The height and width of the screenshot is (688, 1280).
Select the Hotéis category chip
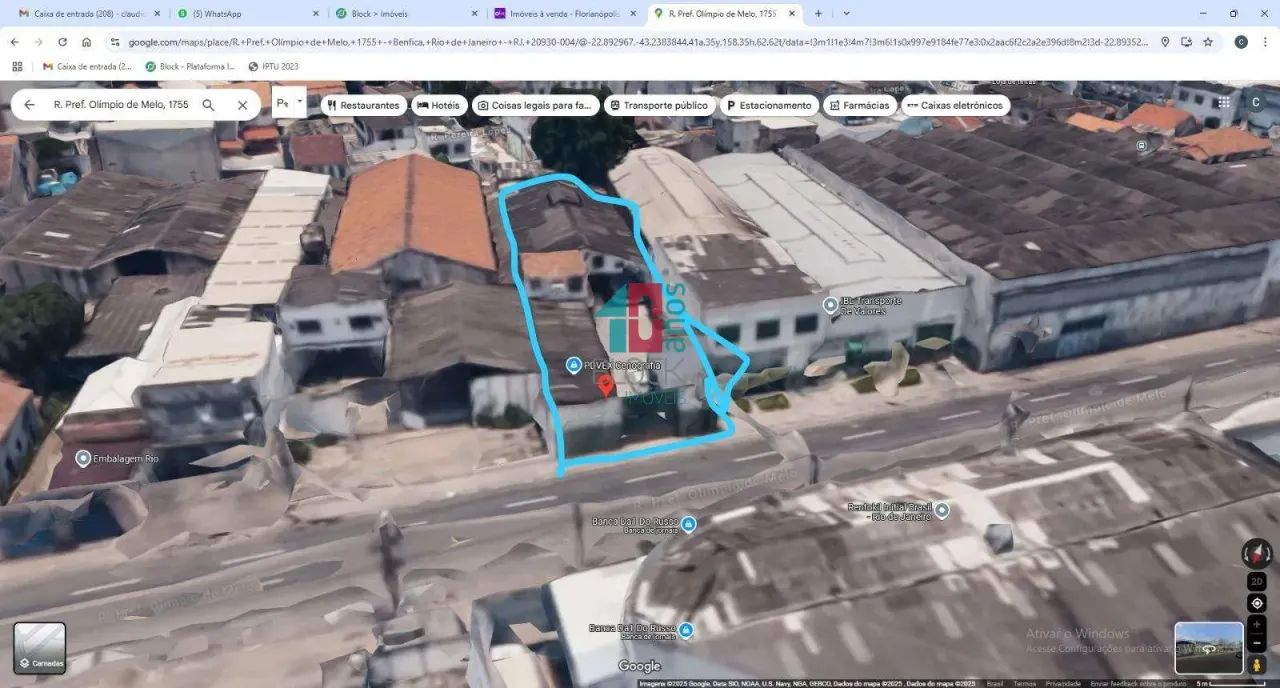click(x=439, y=105)
